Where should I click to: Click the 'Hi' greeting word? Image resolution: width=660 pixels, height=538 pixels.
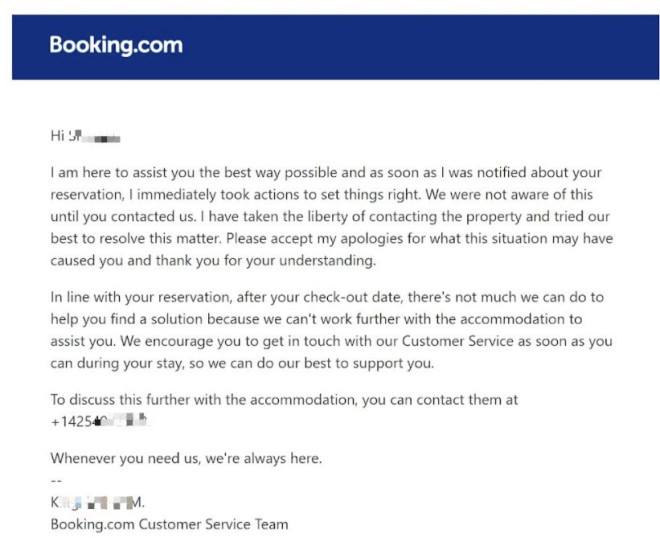(57, 136)
